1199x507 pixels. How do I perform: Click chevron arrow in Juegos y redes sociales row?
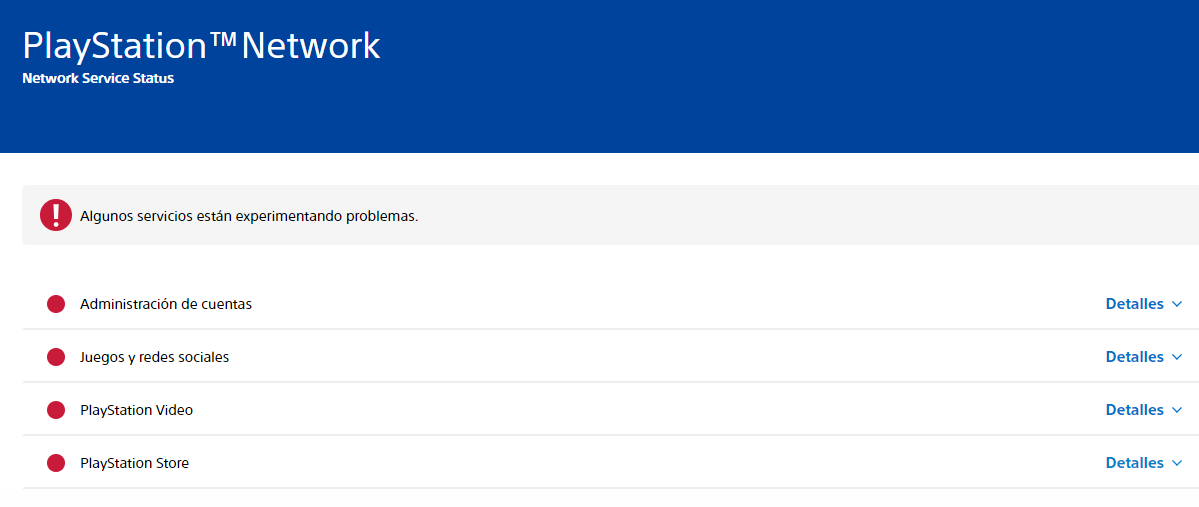(1177, 357)
